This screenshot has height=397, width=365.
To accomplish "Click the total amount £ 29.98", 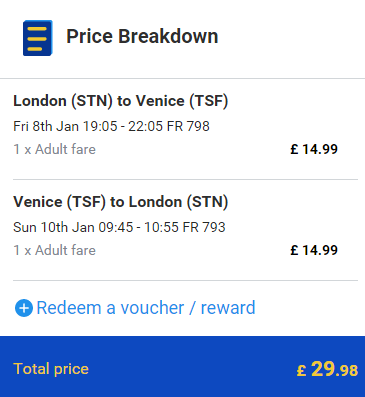I will tap(327, 369).
